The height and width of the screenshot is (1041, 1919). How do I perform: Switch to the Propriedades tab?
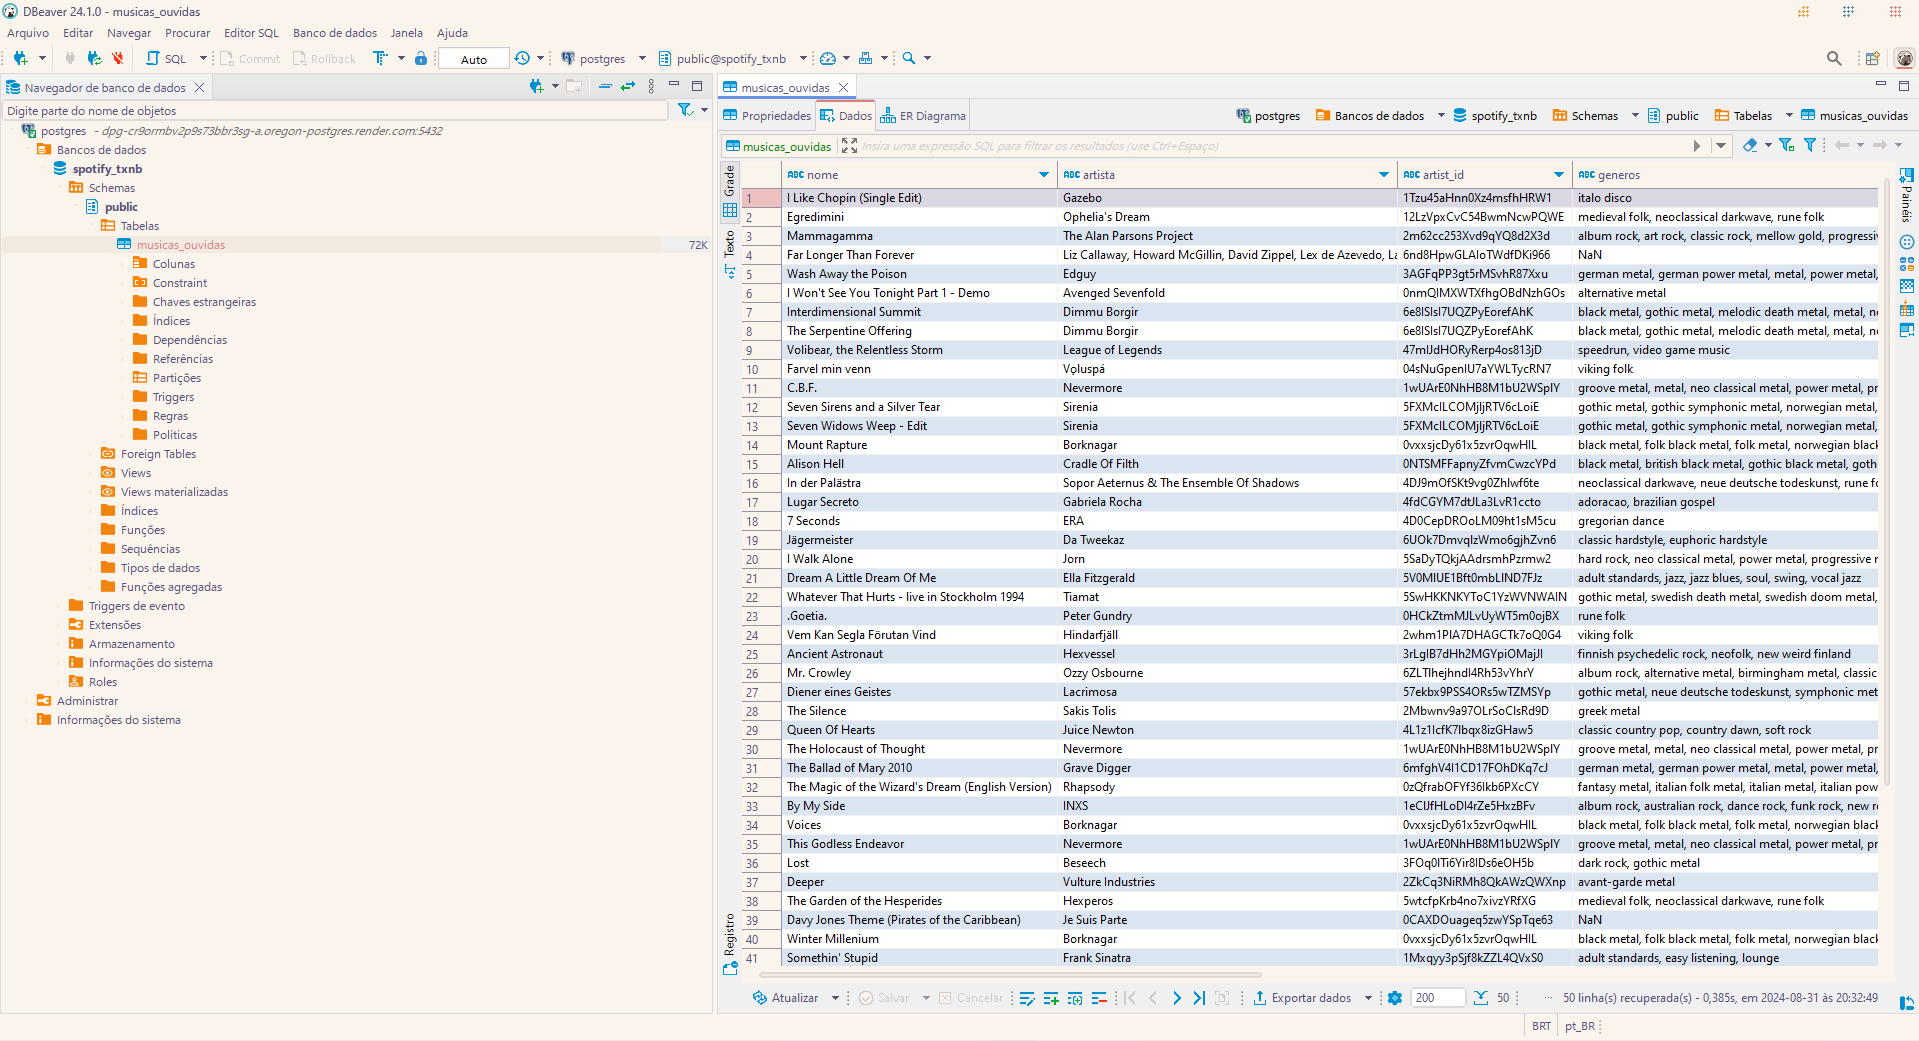click(767, 116)
